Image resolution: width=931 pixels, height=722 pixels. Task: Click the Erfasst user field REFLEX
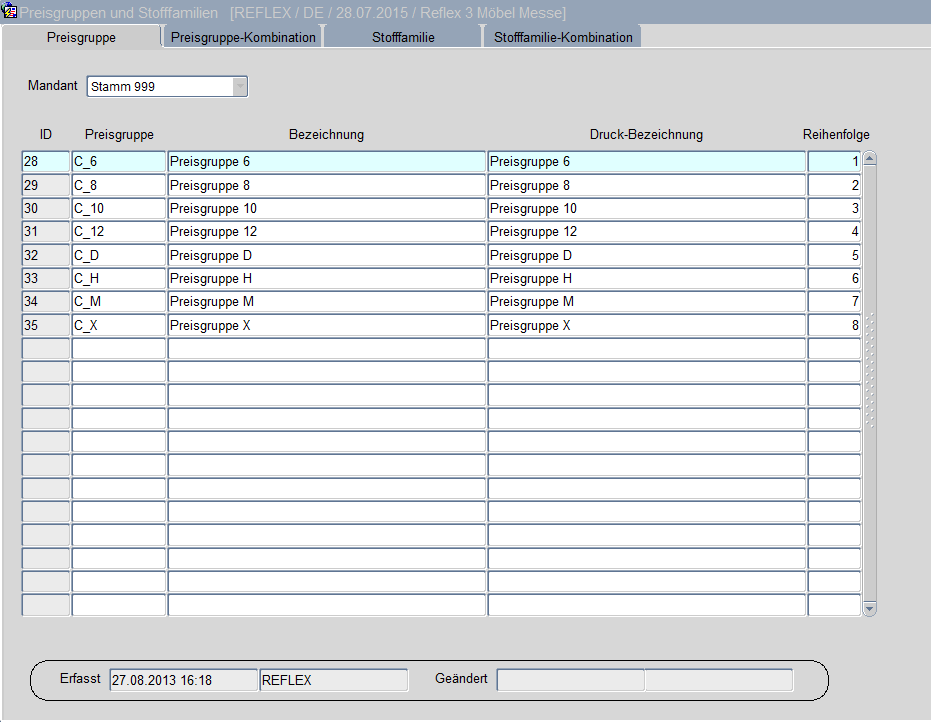(x=333, y=680)
